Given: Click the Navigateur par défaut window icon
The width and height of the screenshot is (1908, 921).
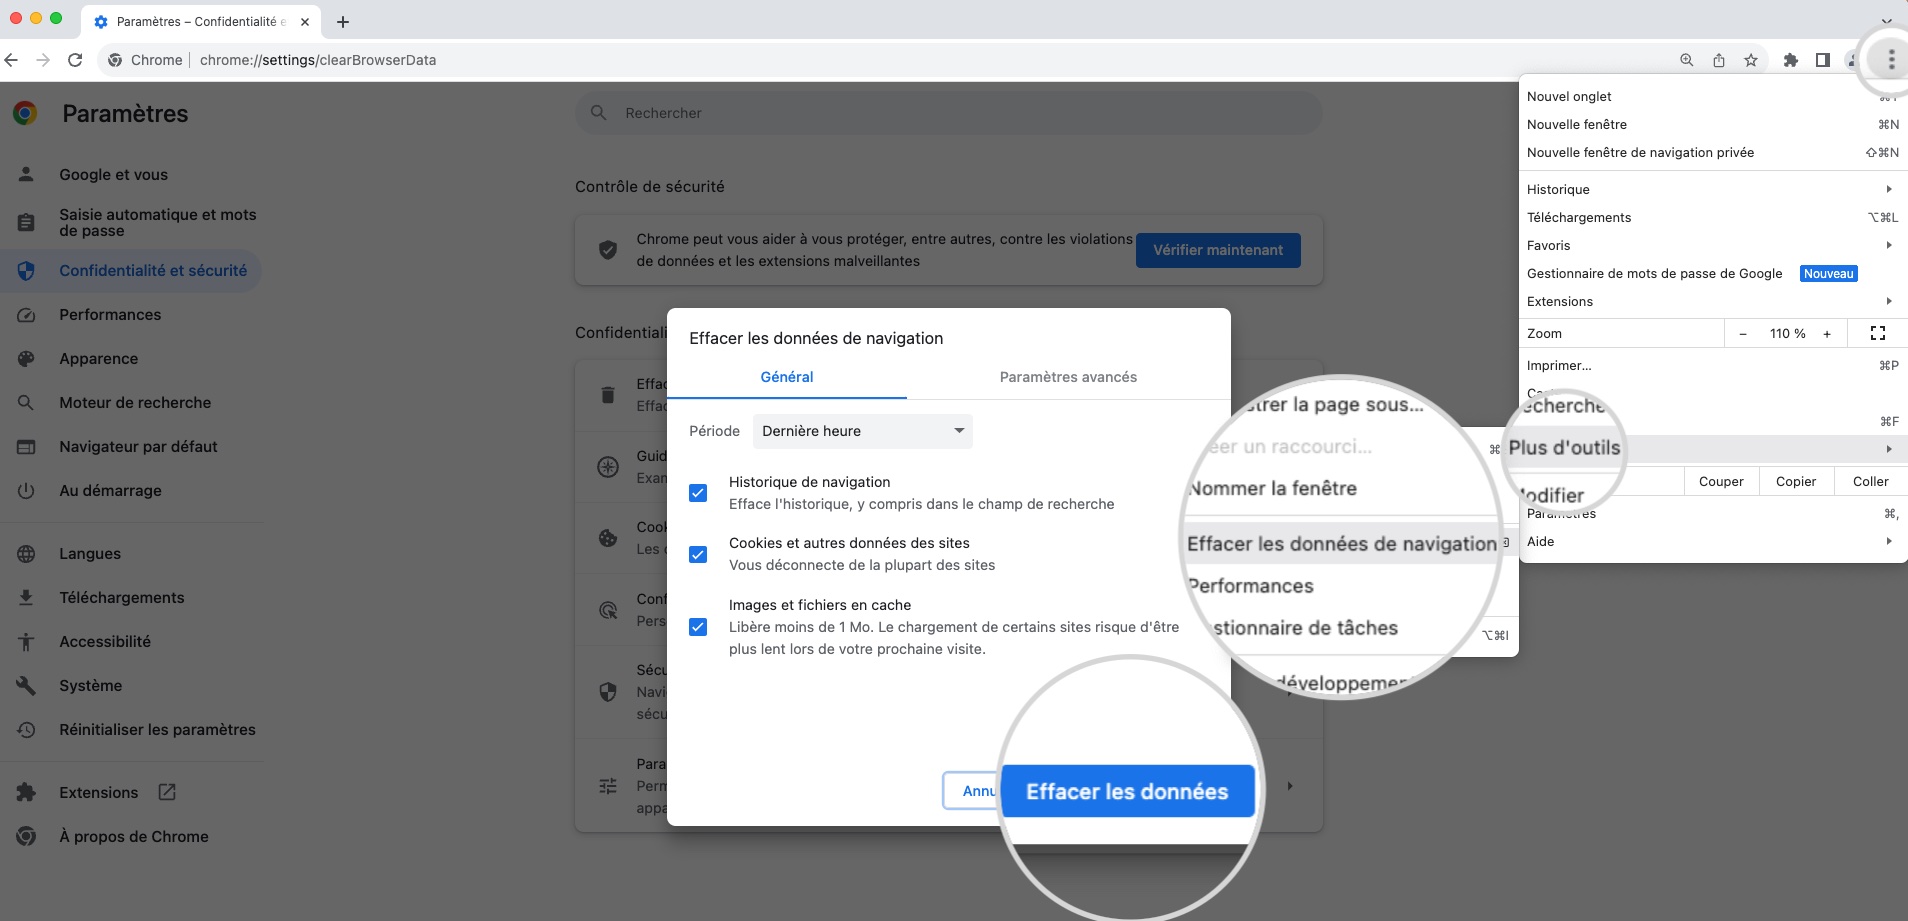Looking at the screenshot, I should tap(27, 447).
